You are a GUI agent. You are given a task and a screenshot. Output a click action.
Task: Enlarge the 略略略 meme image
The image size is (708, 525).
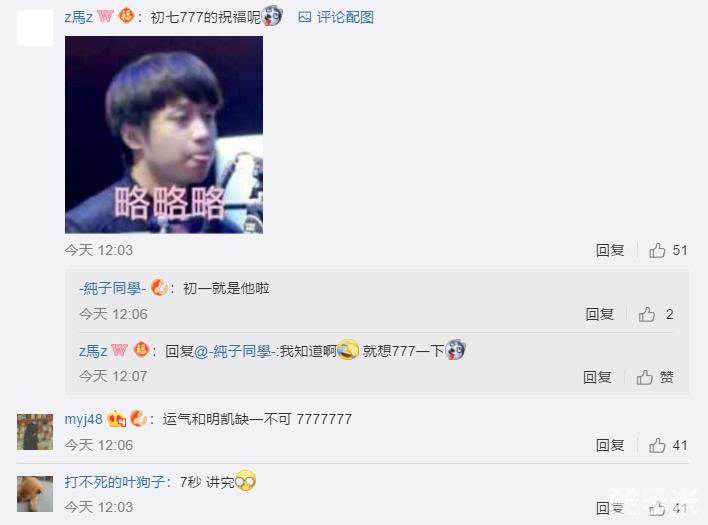click(164, 135)
